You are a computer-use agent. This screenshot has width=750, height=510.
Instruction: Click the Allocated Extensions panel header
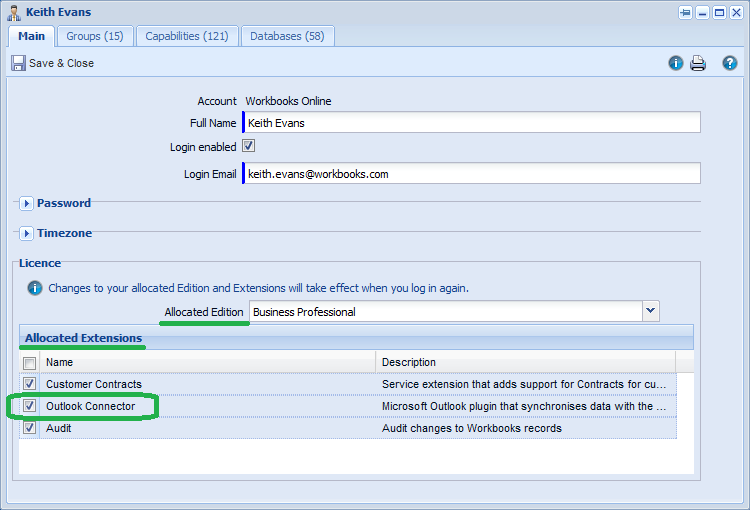tap(356, 338)
